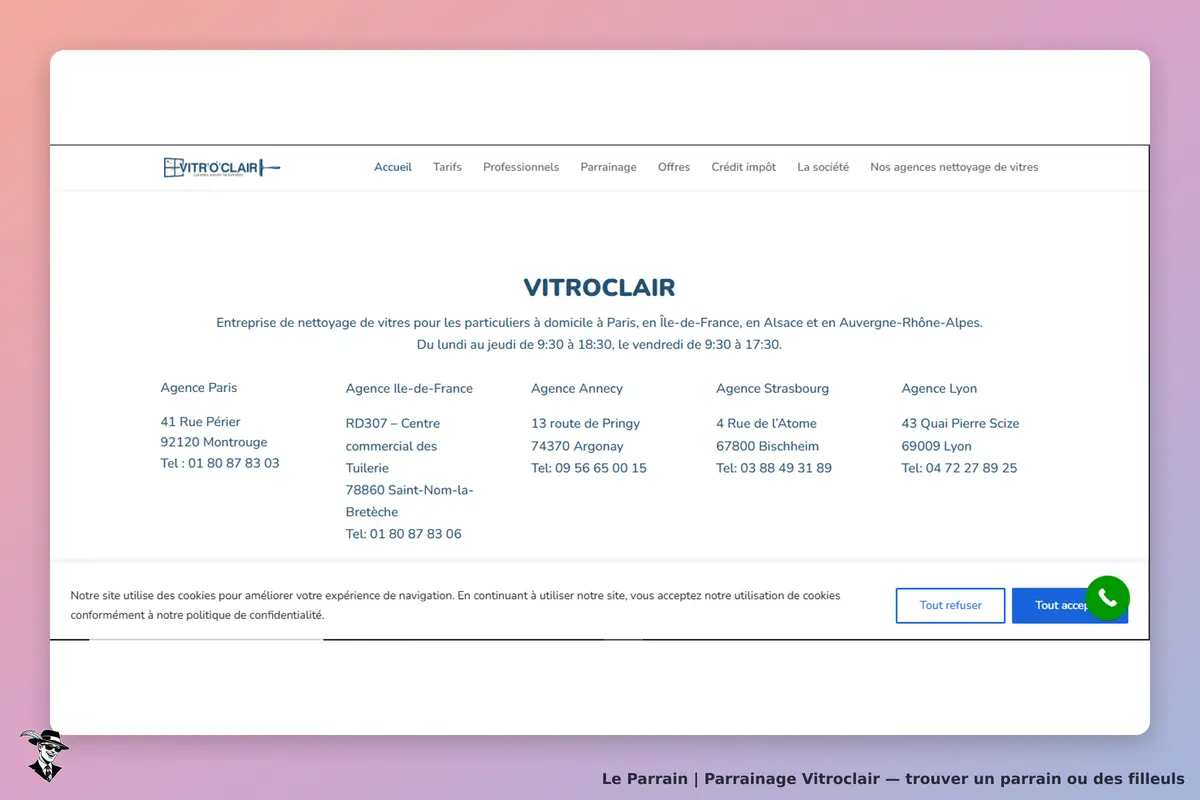This screenshot has height=800, width=1200.
Task: Click the Agence Lyon heading
Action: [939, 389]
